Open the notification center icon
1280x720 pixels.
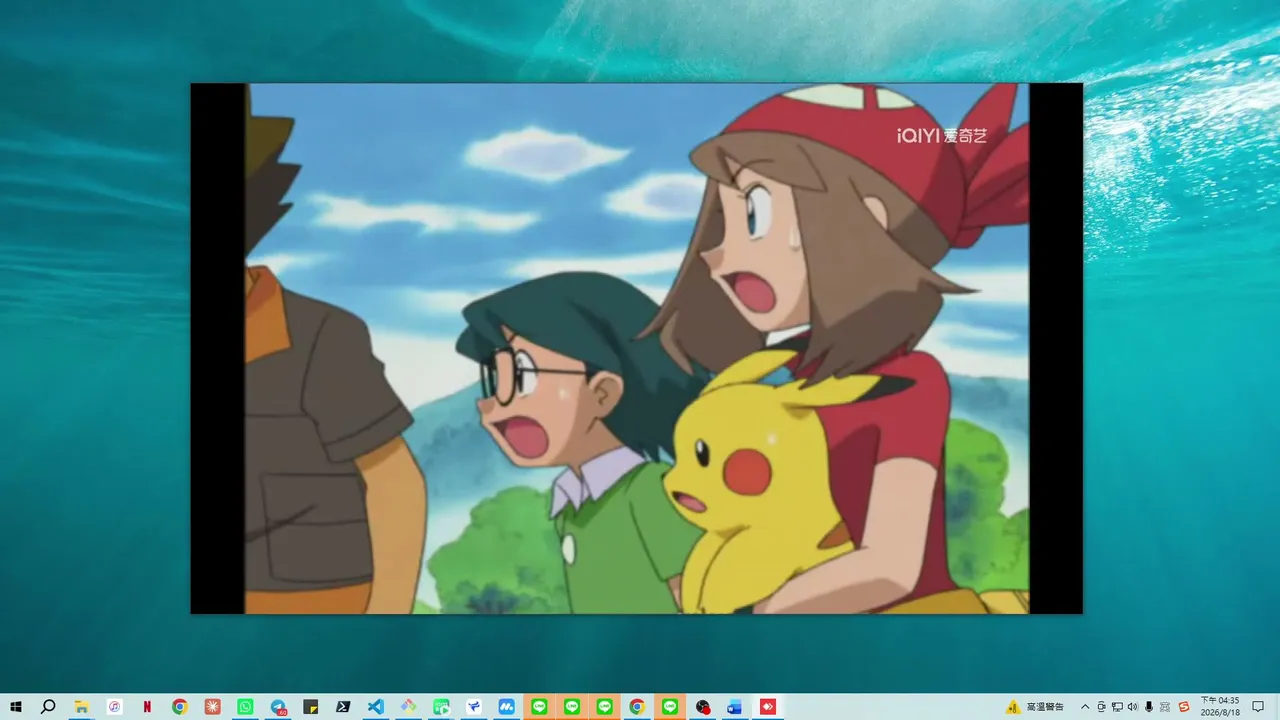tap(1258, 706)
